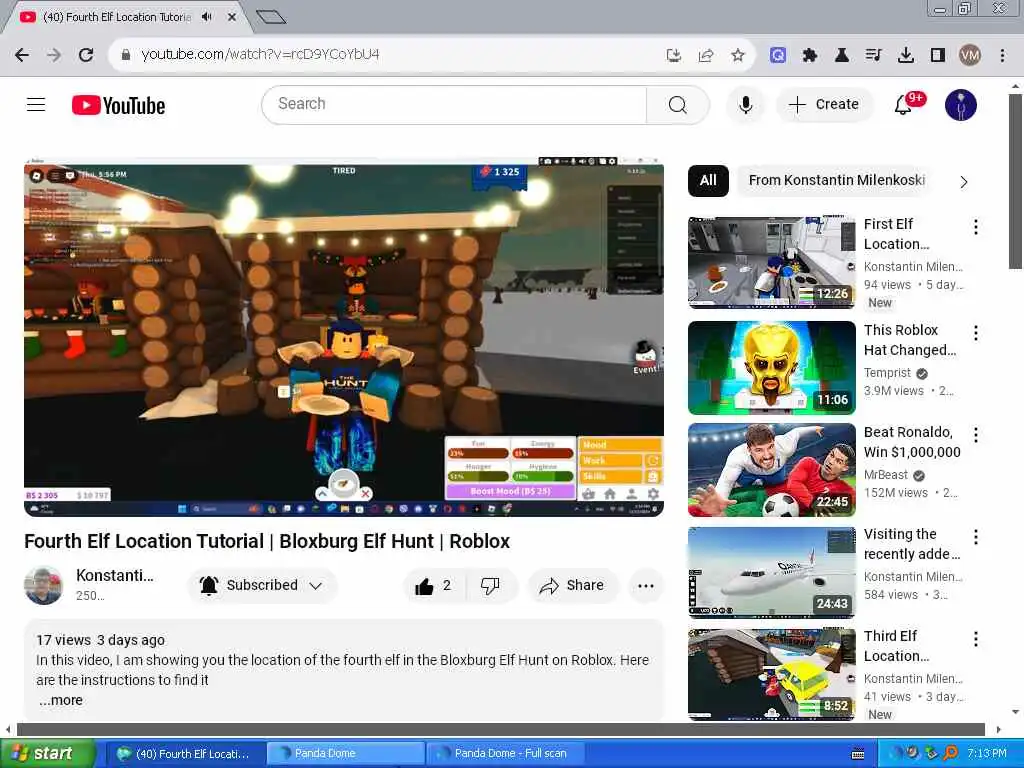The image size is (1024, 768).
Task: Open the MrBeast channel name
Action: click(886, 475)
